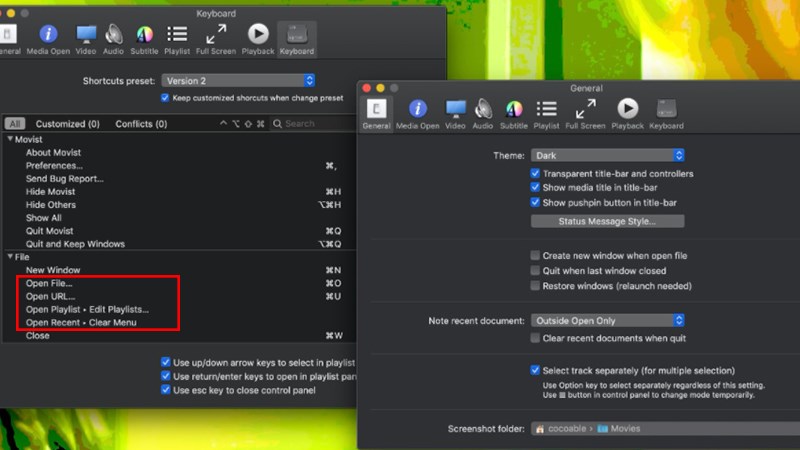This screenshot has height=450, width=800.
Task: Collapse the Movist section disclosure triangle
Action: pos(10,139)
